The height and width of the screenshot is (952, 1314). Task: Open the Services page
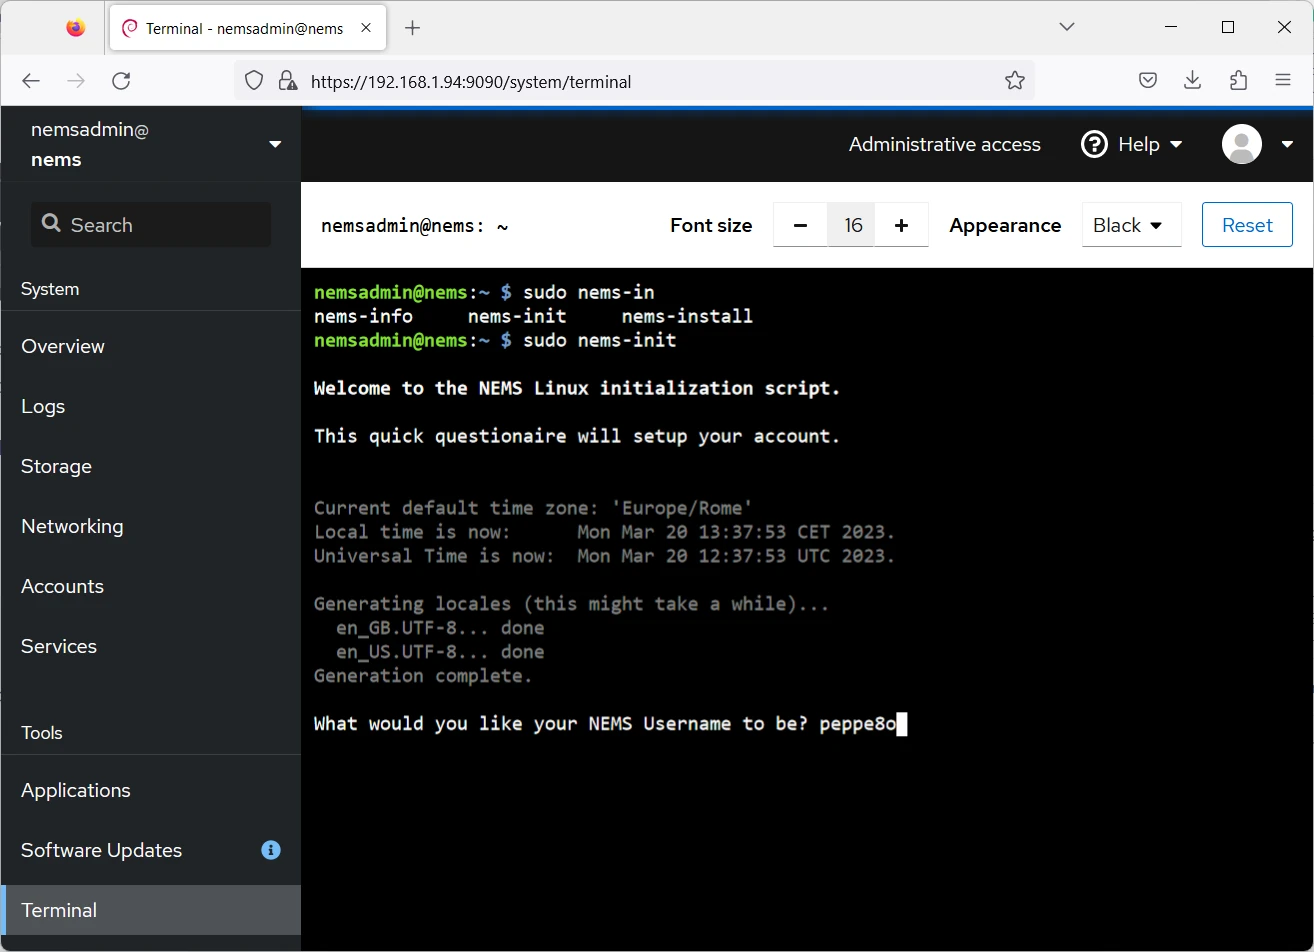[x=151, y=646]
